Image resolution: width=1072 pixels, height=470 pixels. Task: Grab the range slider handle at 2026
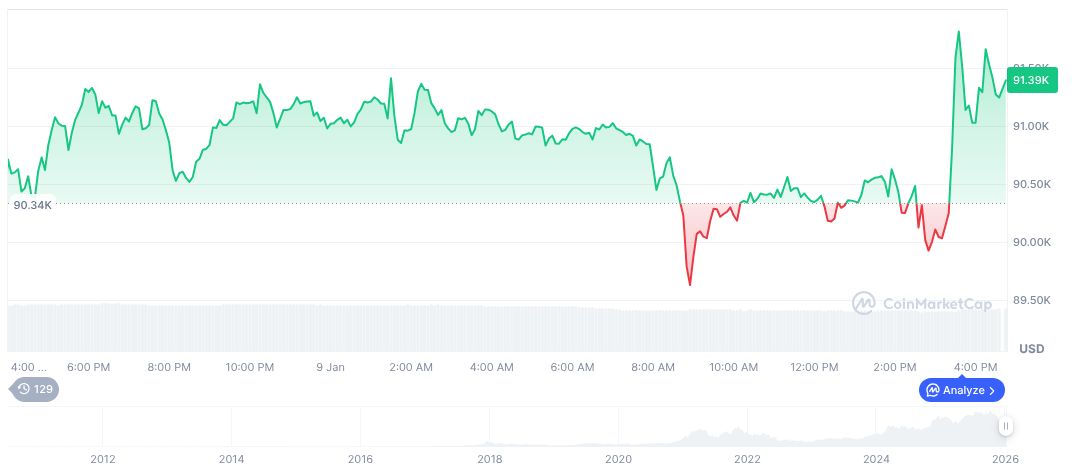tap(1005, 427)
